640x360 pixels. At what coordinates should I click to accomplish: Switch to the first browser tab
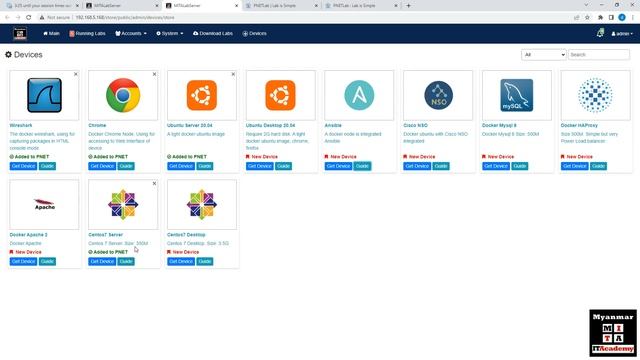(43, 6)
